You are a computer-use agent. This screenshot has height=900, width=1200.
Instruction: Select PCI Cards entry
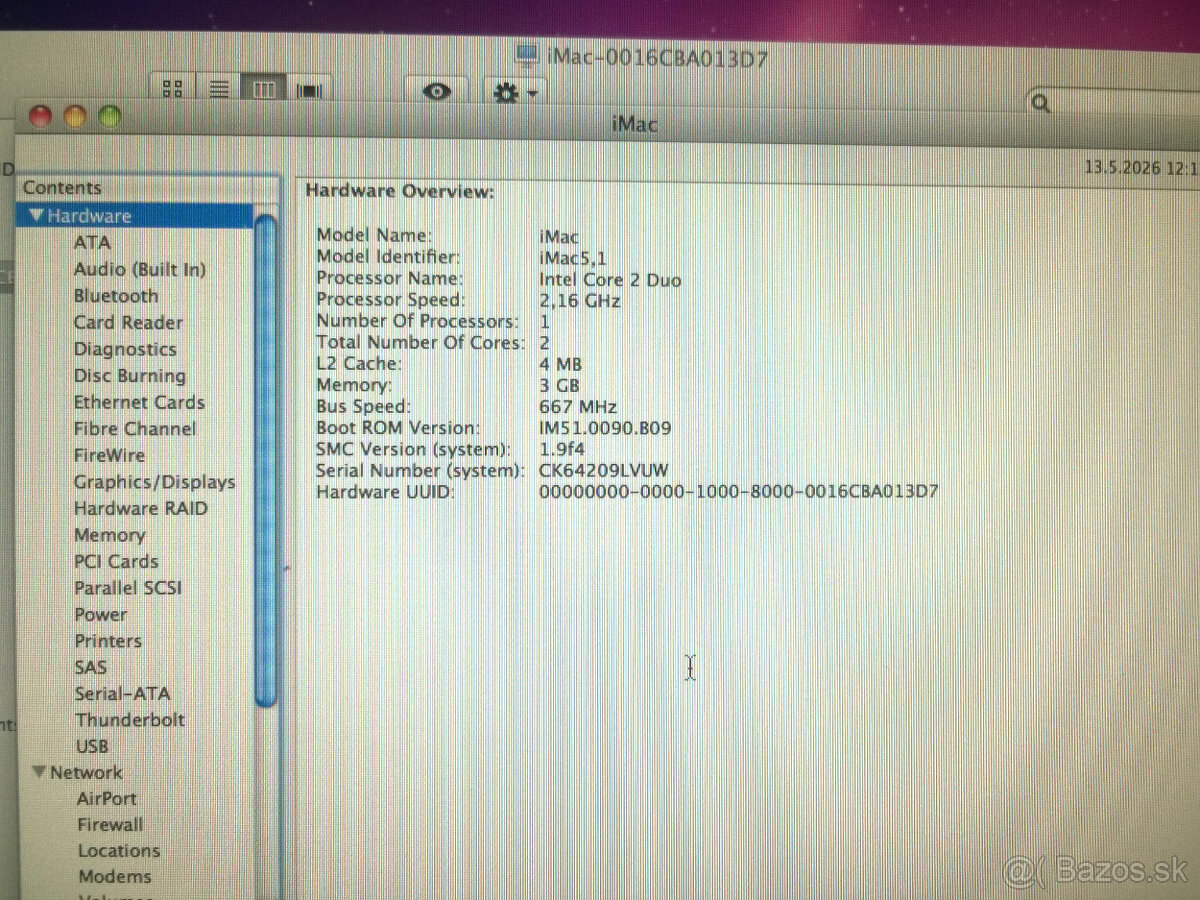[x=116, y=561]
